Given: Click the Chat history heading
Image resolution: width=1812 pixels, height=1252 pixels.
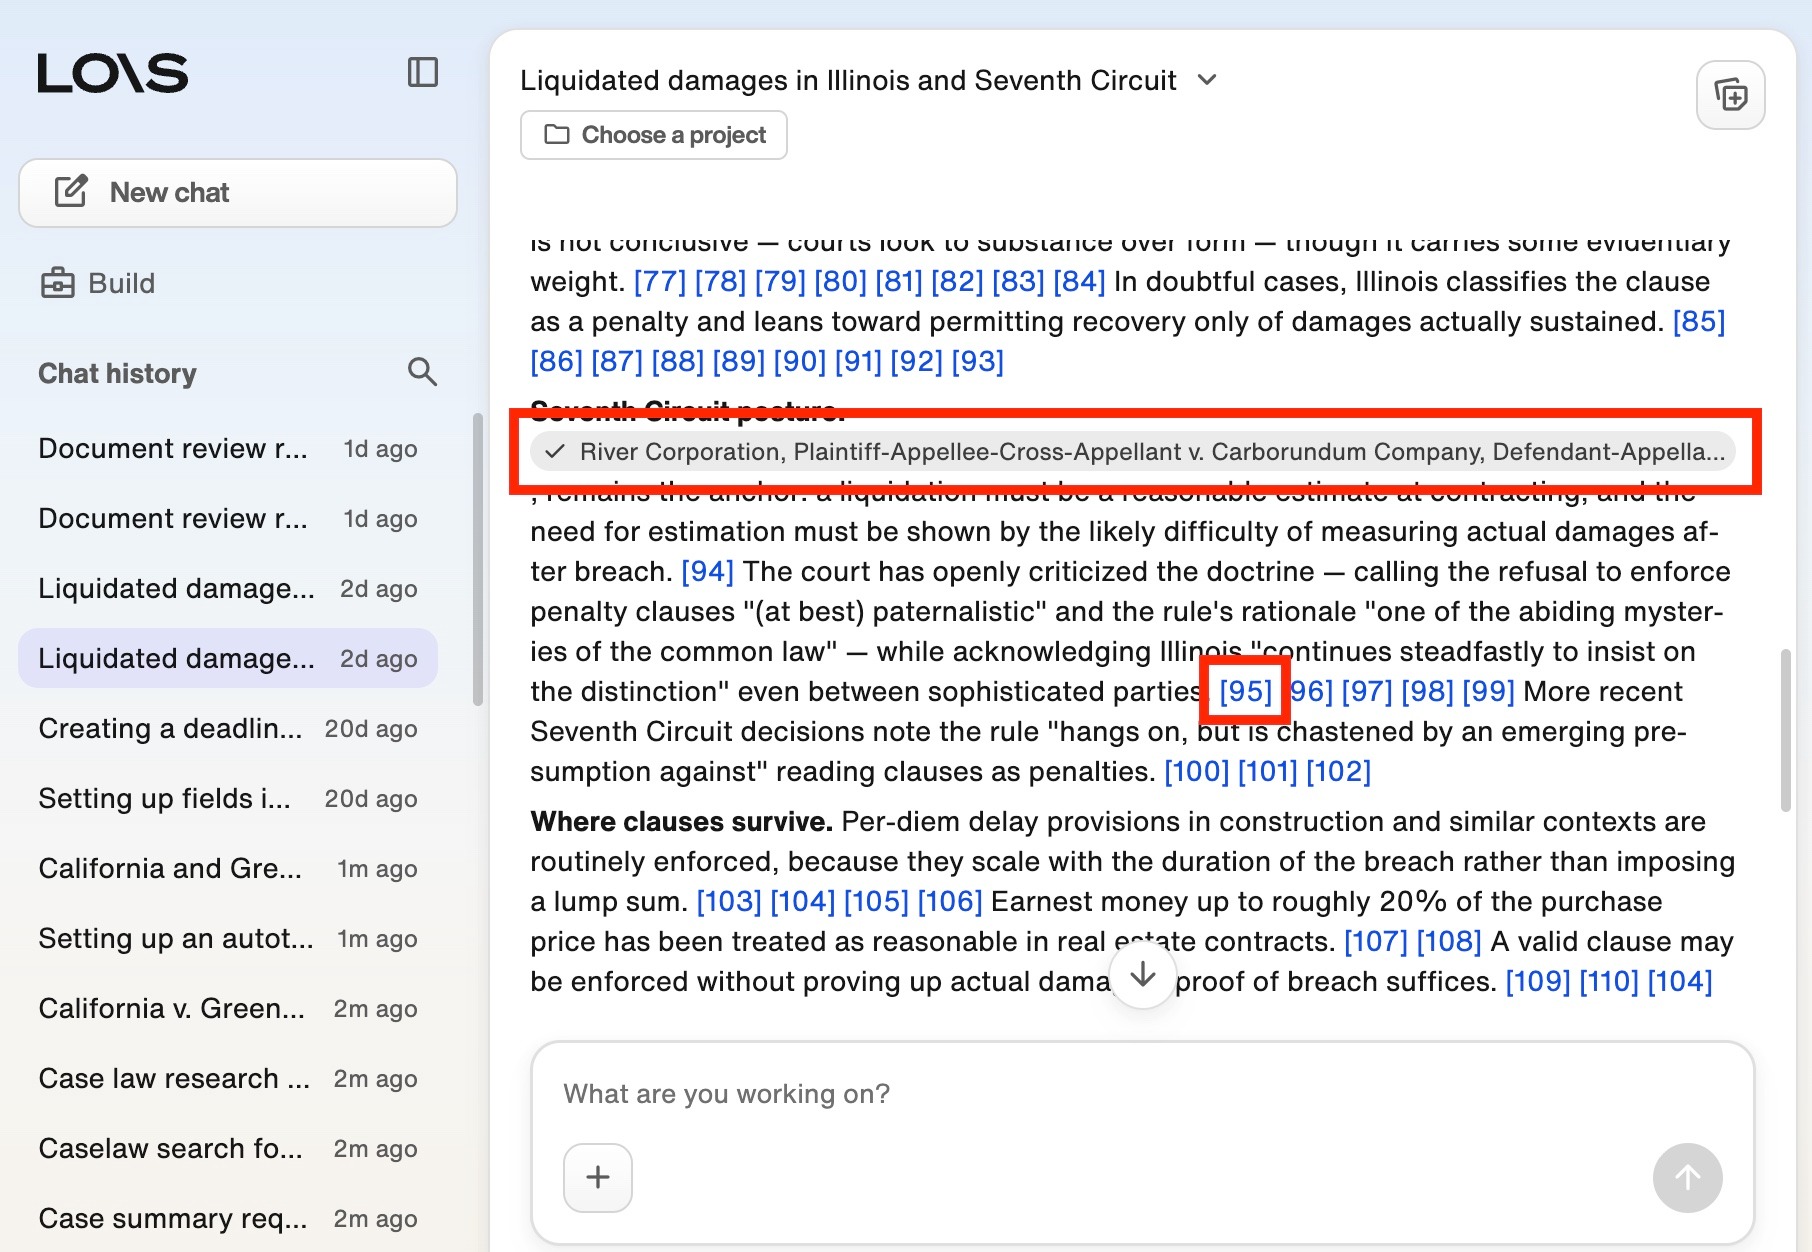Looking at the screenshot, I should point(117,373).
